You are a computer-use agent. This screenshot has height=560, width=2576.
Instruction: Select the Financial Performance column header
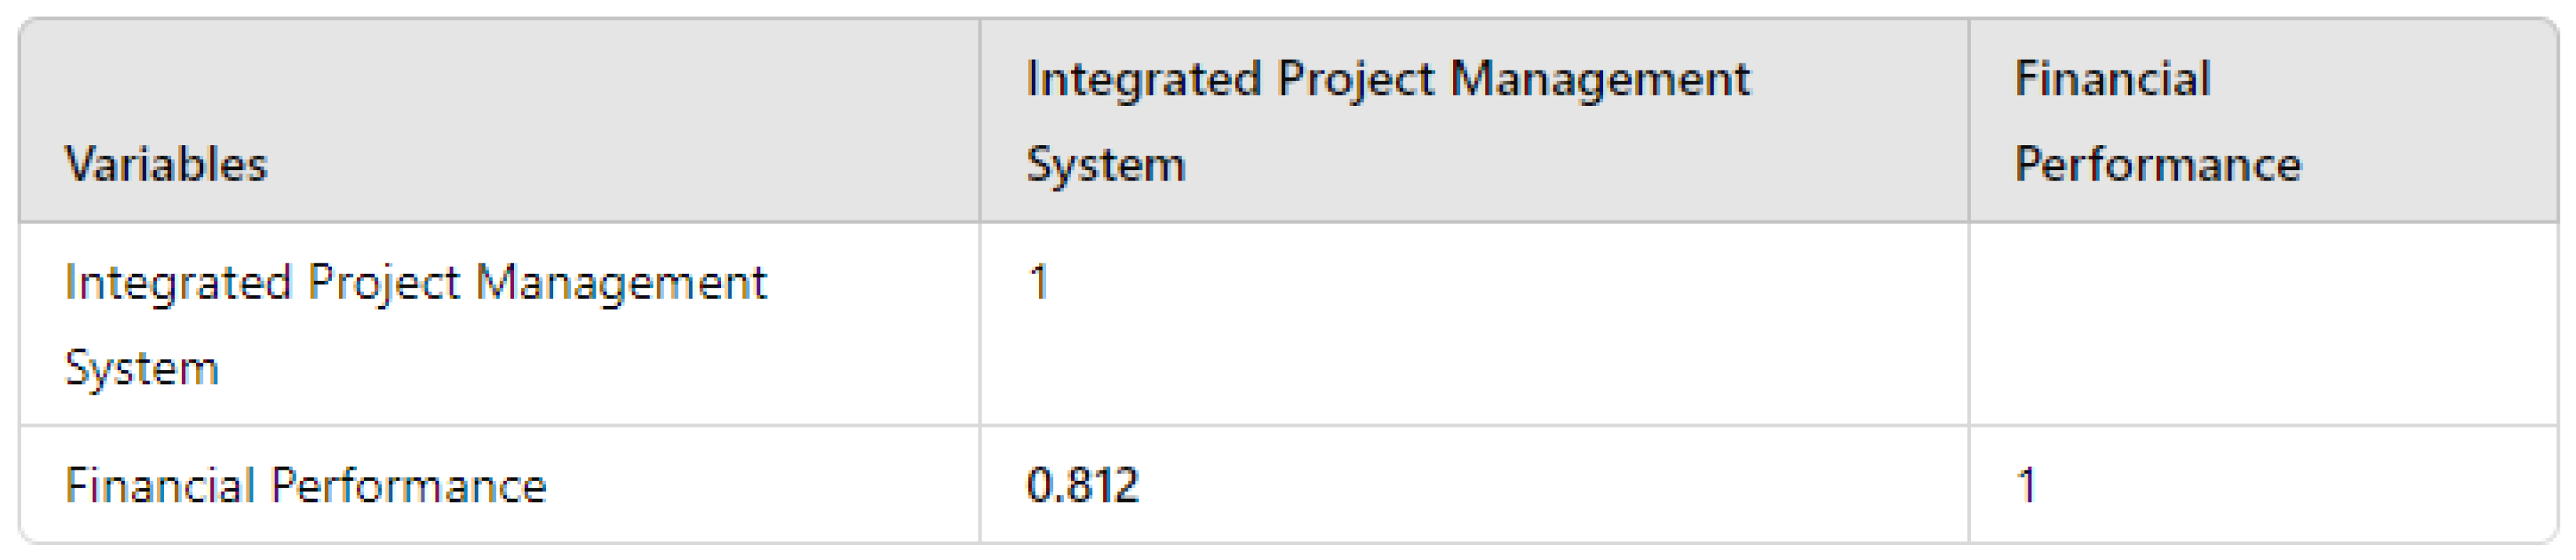tap(2158, 121)
